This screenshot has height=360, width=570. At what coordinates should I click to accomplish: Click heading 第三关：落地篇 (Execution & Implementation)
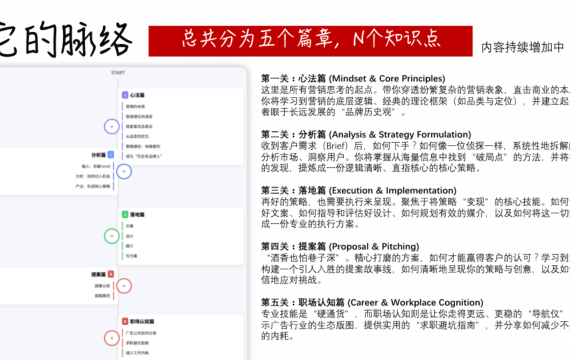click(359, 191)
